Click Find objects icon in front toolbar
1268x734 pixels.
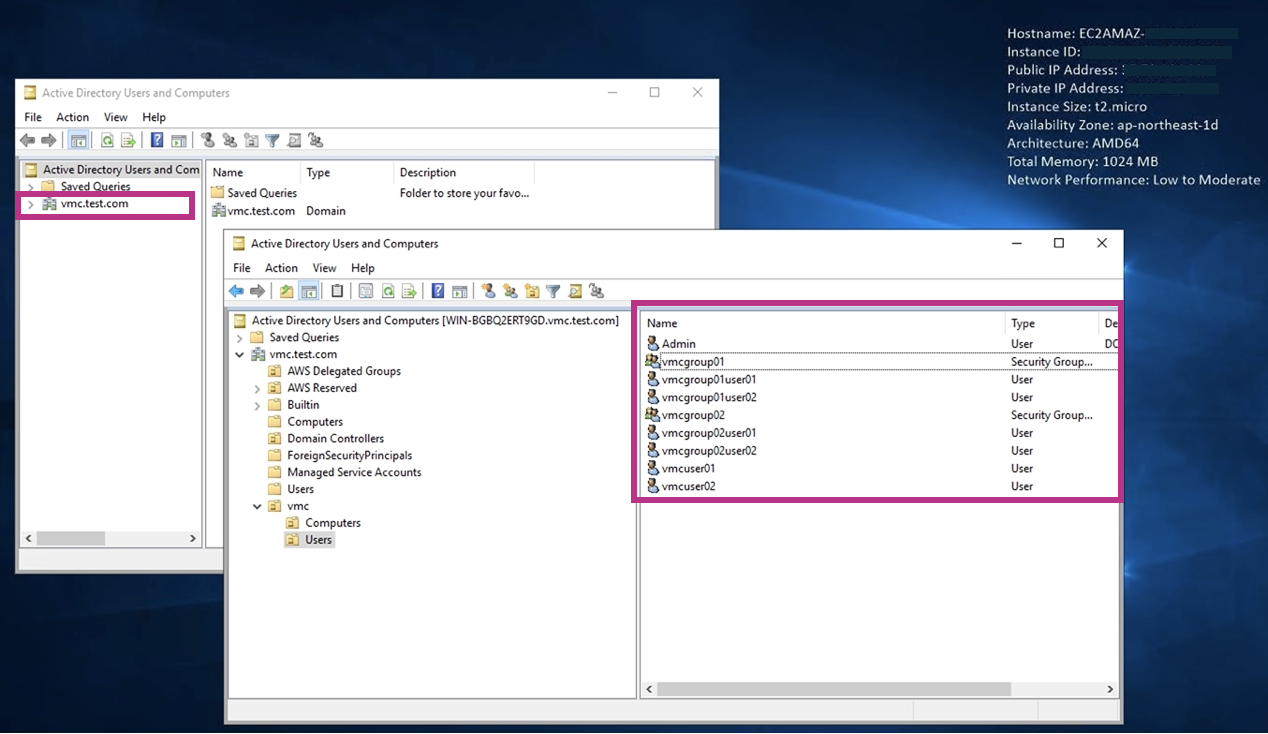click(575, 291)
